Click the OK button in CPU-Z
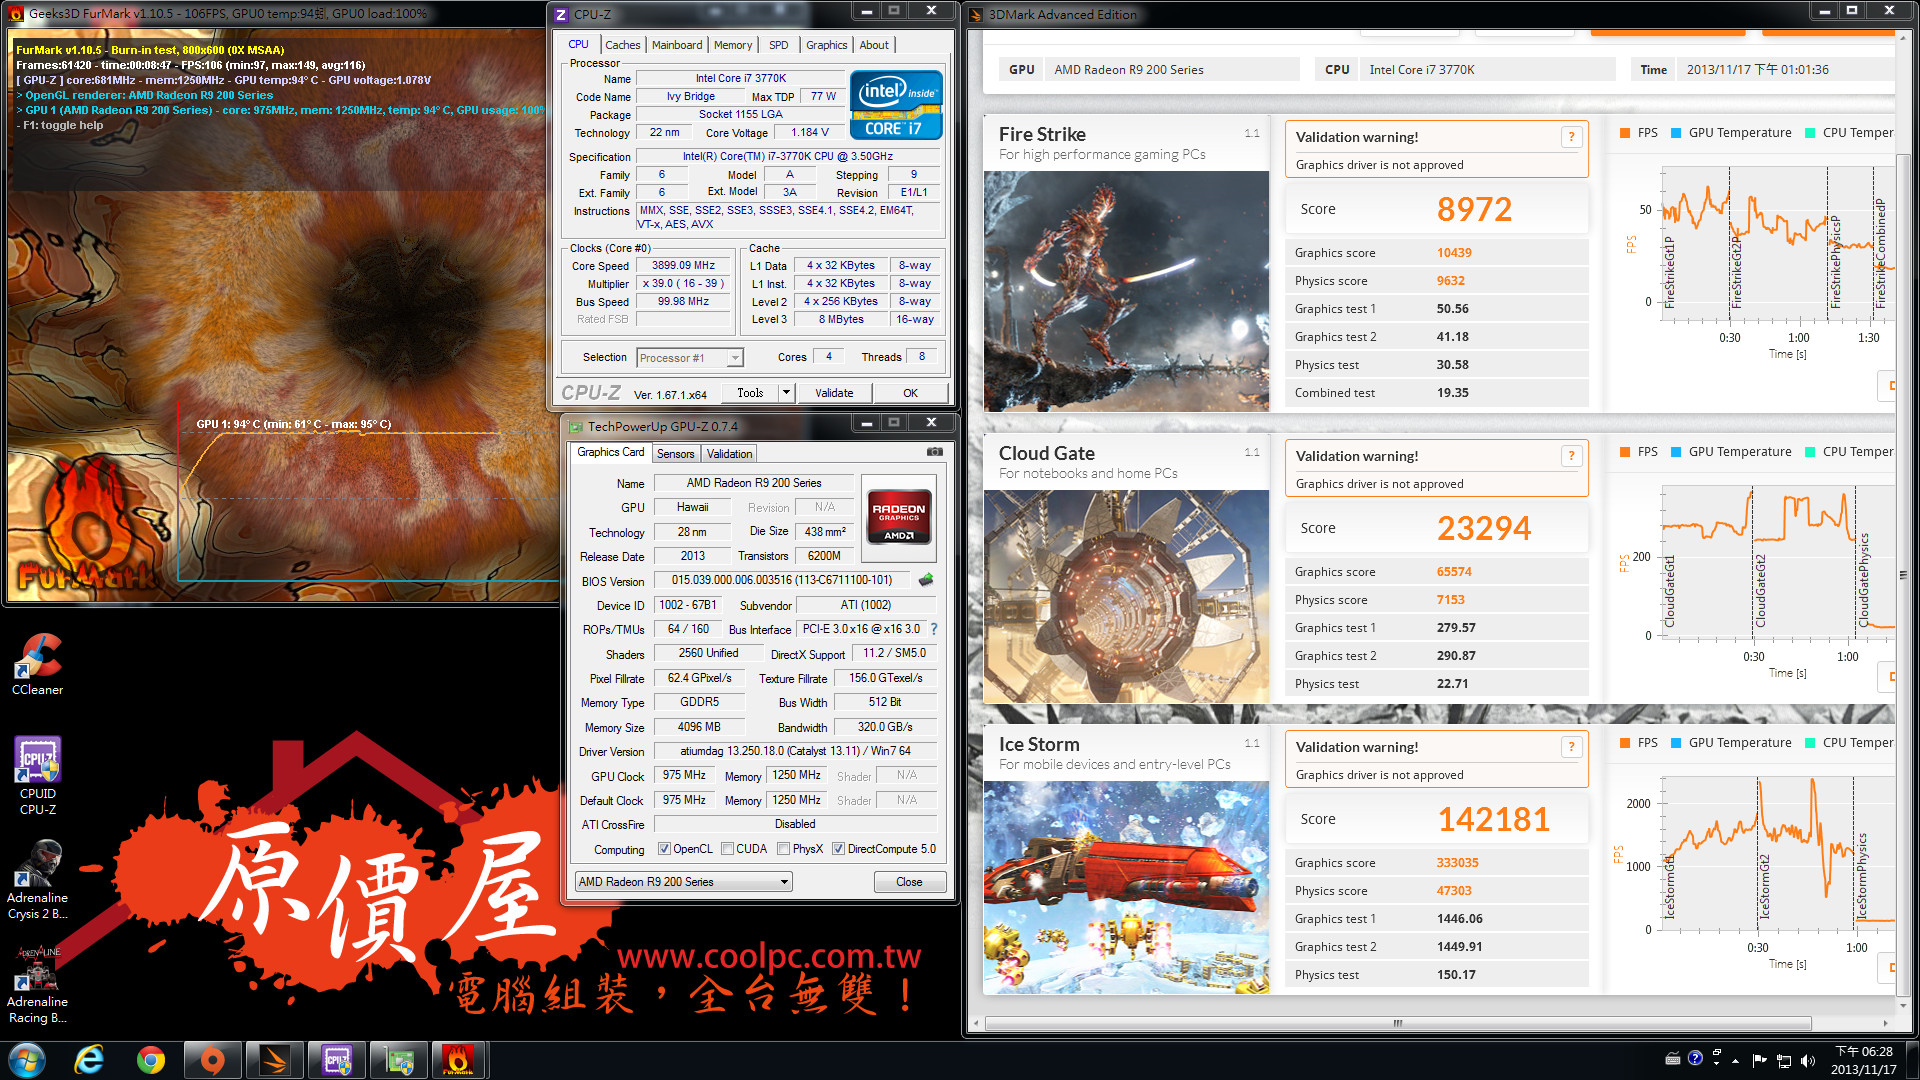 [x=910, y=393]
